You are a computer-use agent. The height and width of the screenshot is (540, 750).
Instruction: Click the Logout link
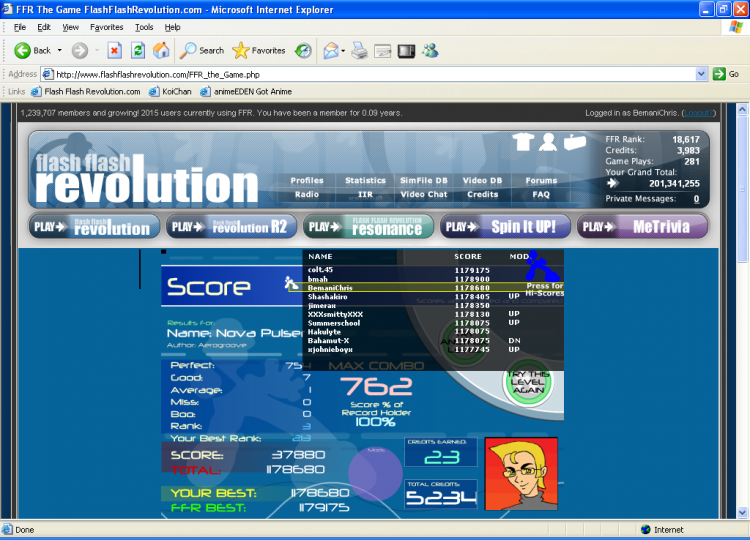click(x=698, y=113)
